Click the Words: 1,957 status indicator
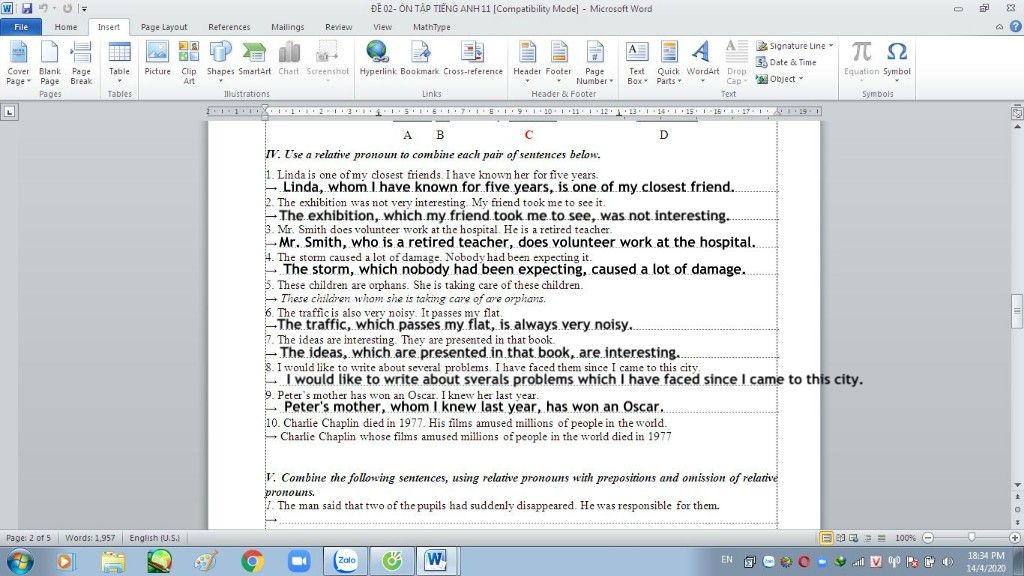The width and height of the screenshot is (1024, 576). tap(90, 538)
